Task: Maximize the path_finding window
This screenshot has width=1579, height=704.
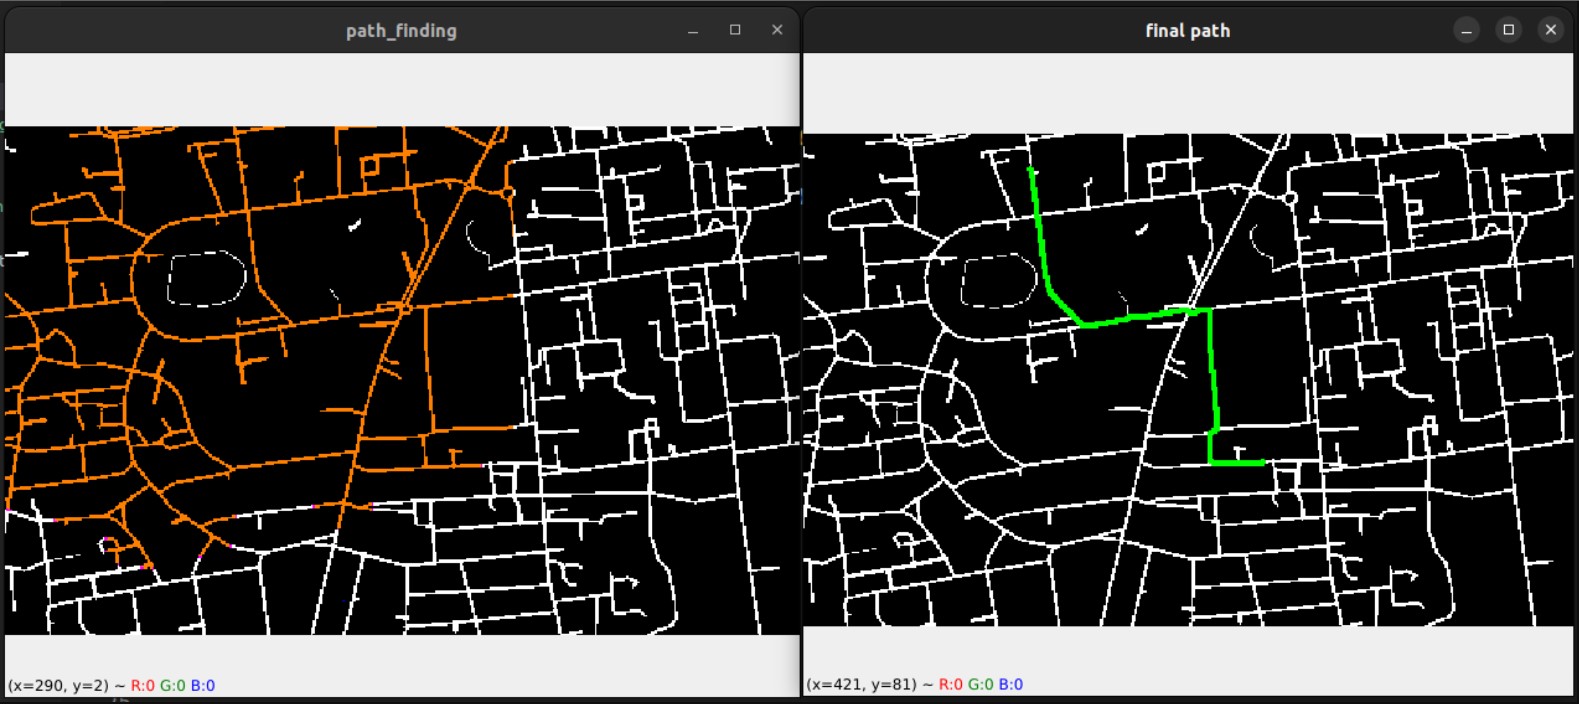Action: point(735,30)
